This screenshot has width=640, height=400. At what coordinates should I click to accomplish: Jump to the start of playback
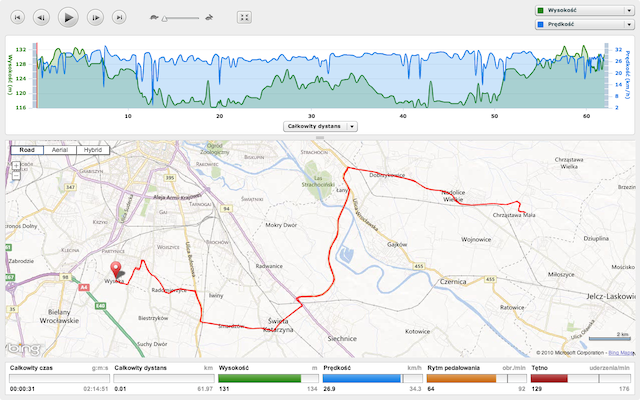(x=17, y=18)
